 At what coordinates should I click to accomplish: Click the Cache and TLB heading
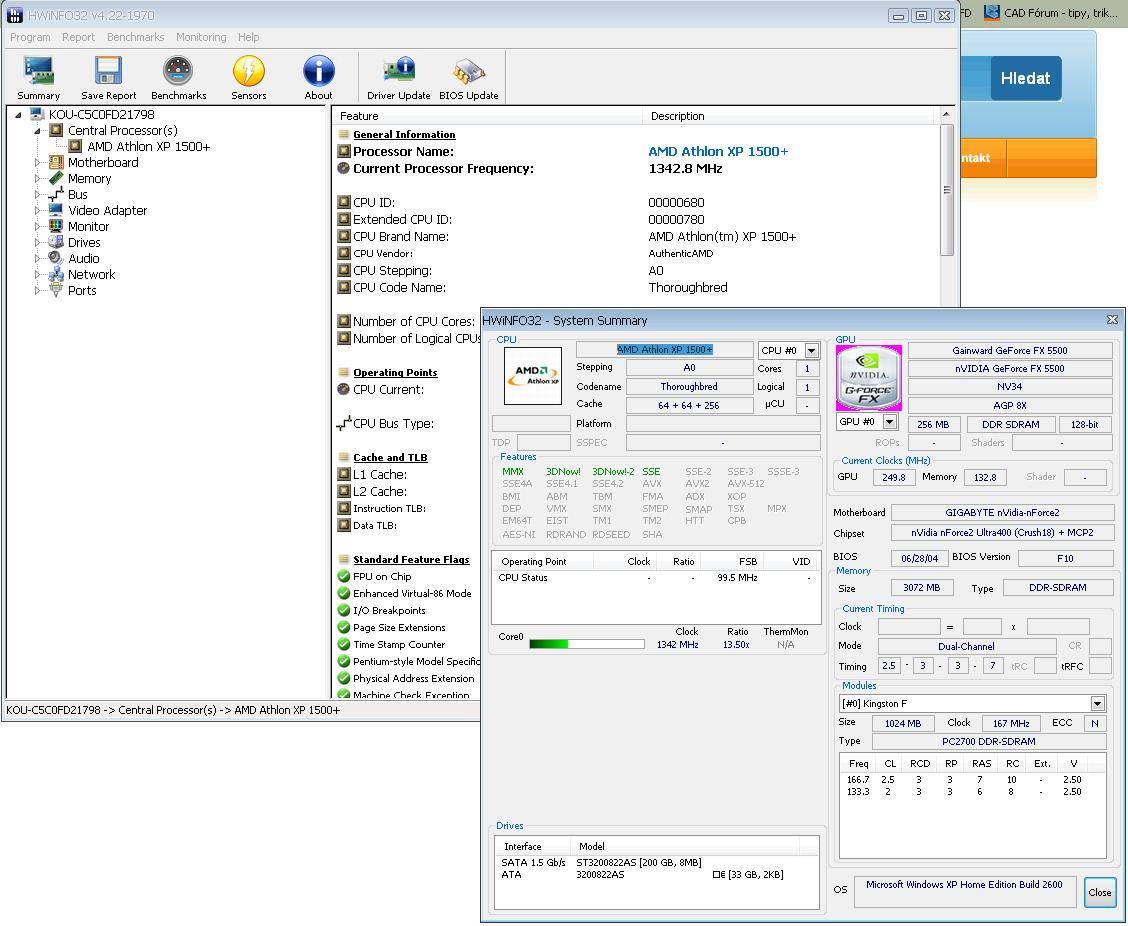390,458
